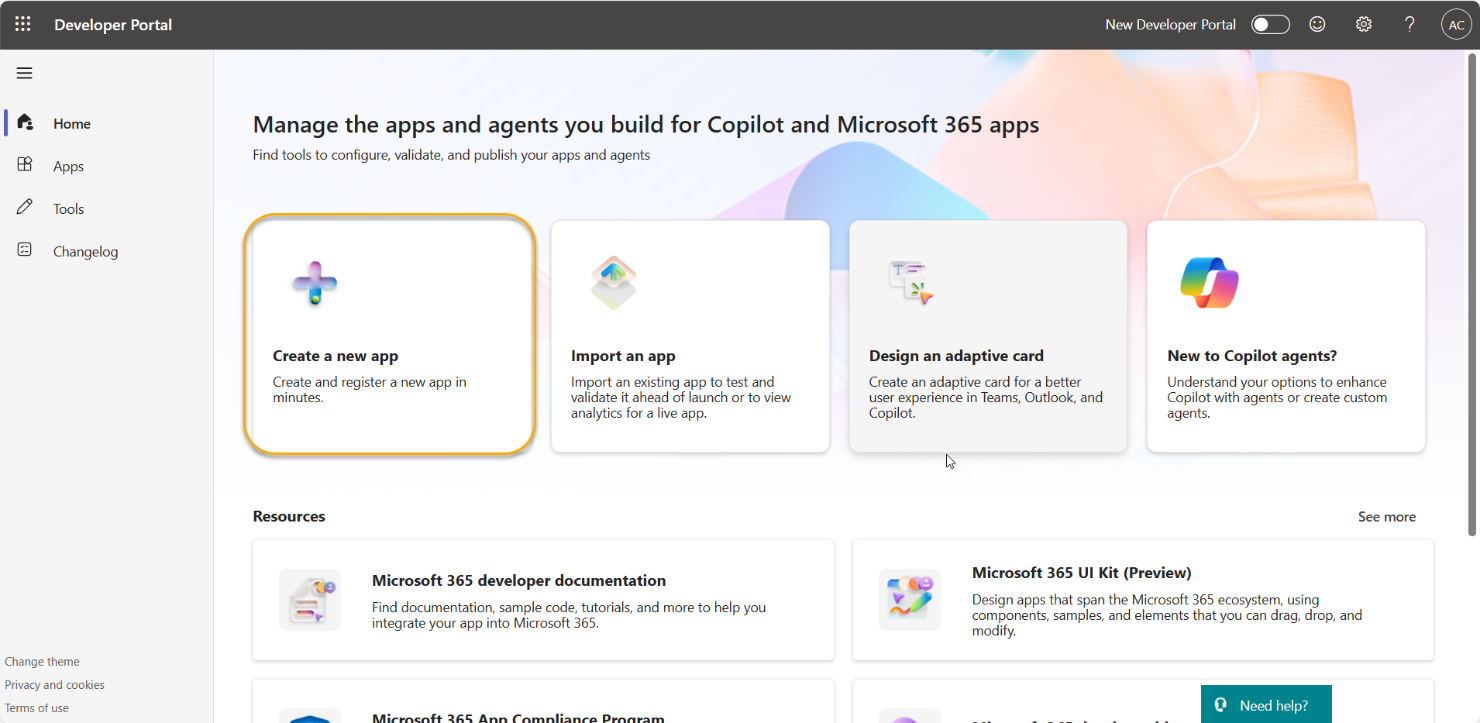The height and width of the screenshot is (723, 1480).
Task: Collapse the sidebar with hamburger icon
Action: coord(25,73)
